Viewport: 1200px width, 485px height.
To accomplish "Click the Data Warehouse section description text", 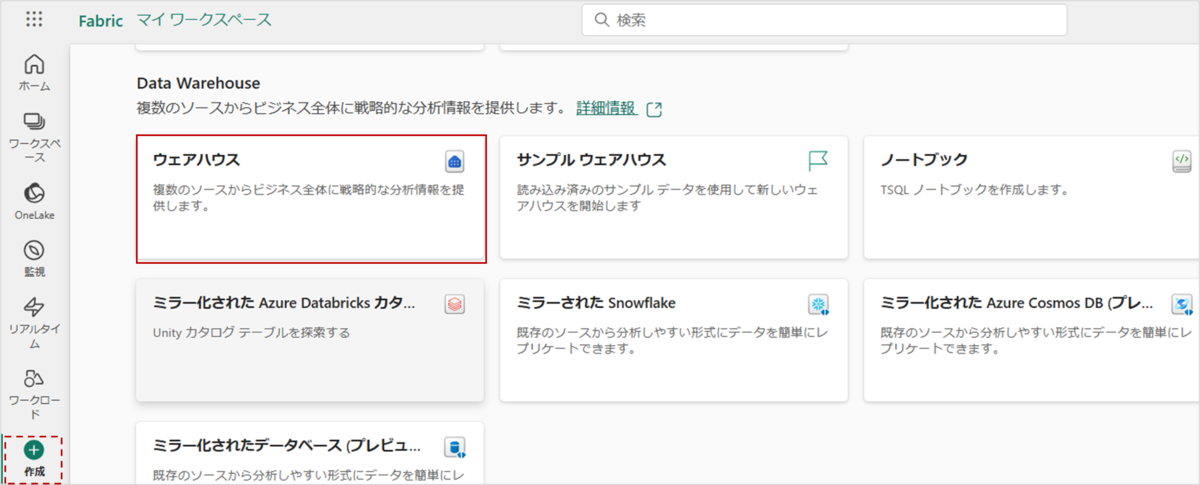I will (351, 108).
